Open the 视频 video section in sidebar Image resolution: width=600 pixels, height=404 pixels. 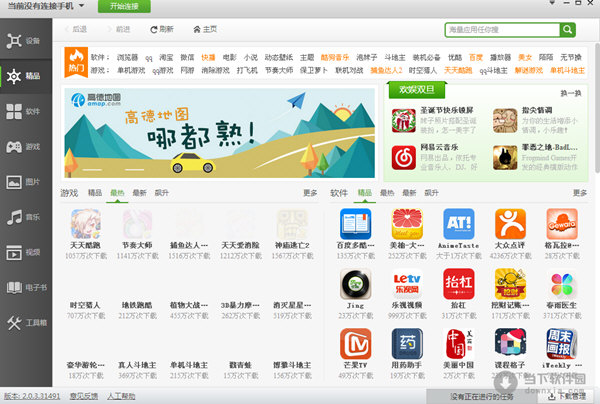[x=26, y=252]
